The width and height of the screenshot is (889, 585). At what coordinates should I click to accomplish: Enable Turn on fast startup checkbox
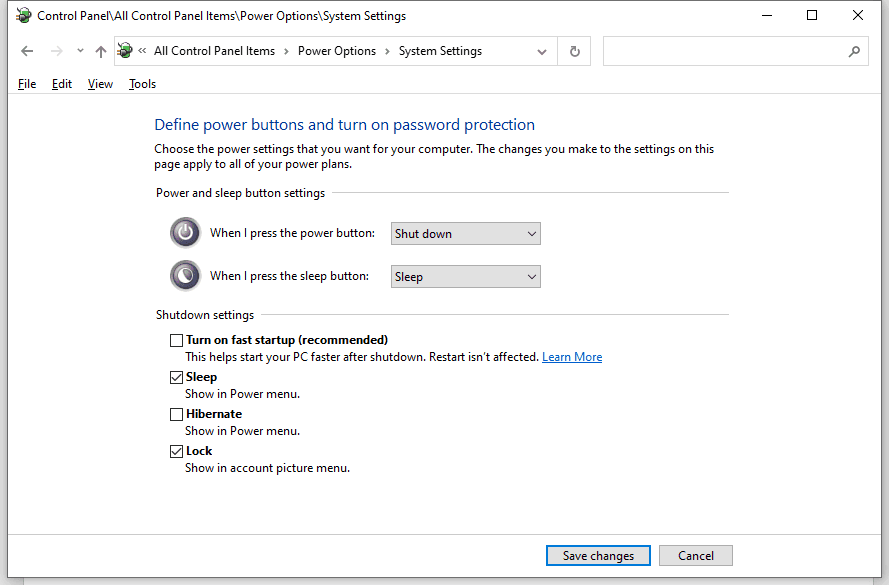[x=176, y=340]
